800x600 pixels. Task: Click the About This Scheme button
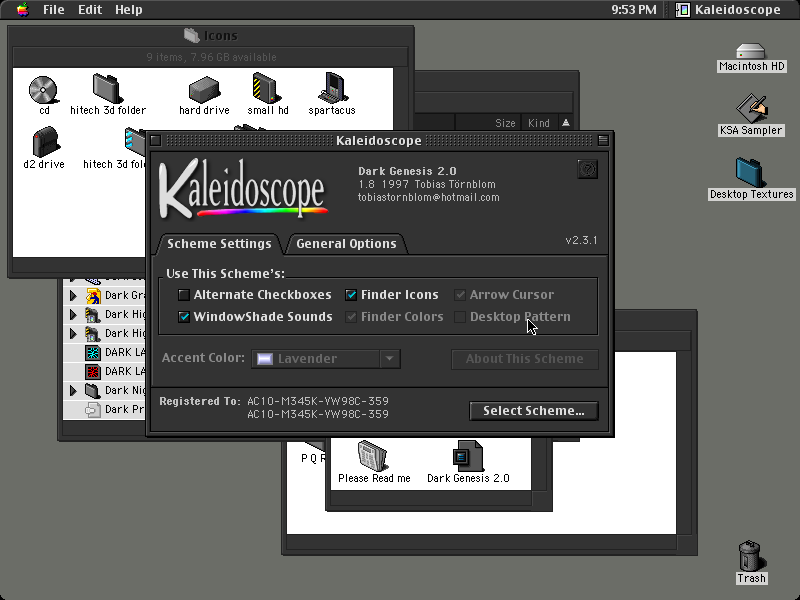click(524, 359)
